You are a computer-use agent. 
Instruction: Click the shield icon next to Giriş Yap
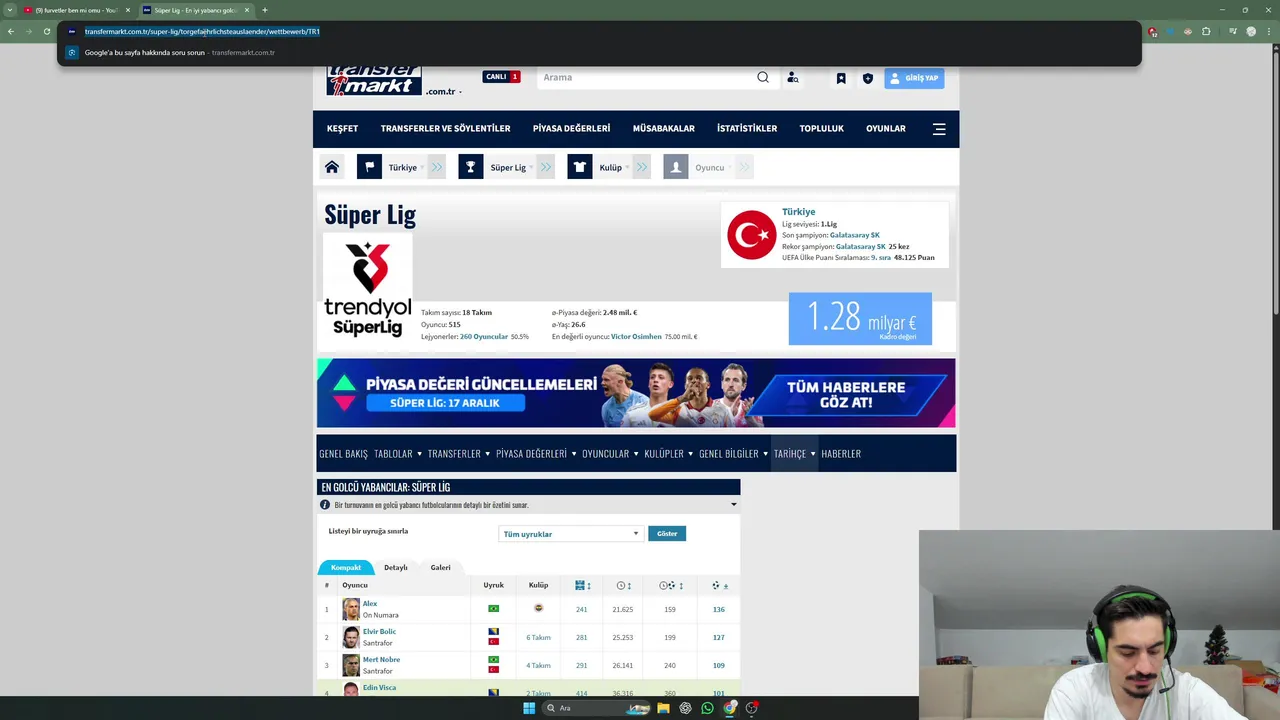[867, 78]
